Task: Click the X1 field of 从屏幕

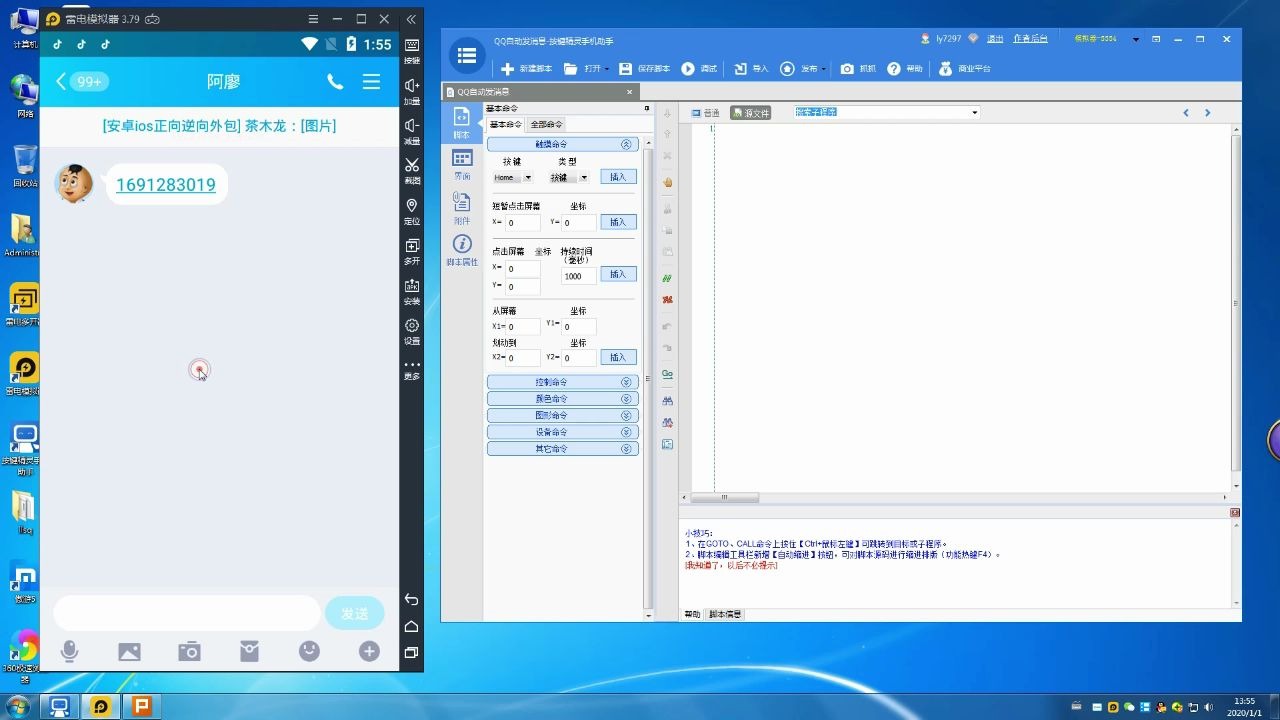Action: point(522,327)
